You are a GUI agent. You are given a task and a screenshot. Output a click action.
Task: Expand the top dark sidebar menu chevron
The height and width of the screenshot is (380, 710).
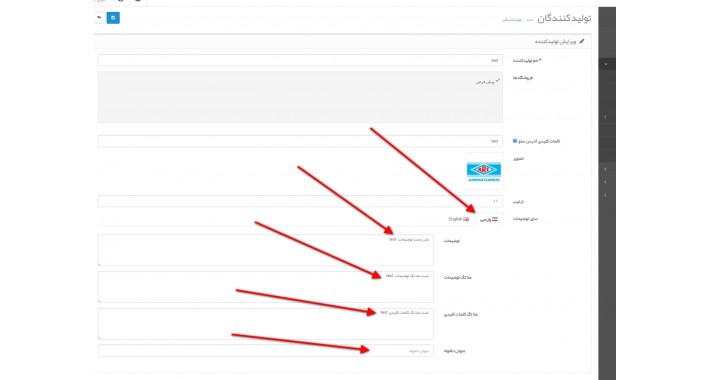606,64
